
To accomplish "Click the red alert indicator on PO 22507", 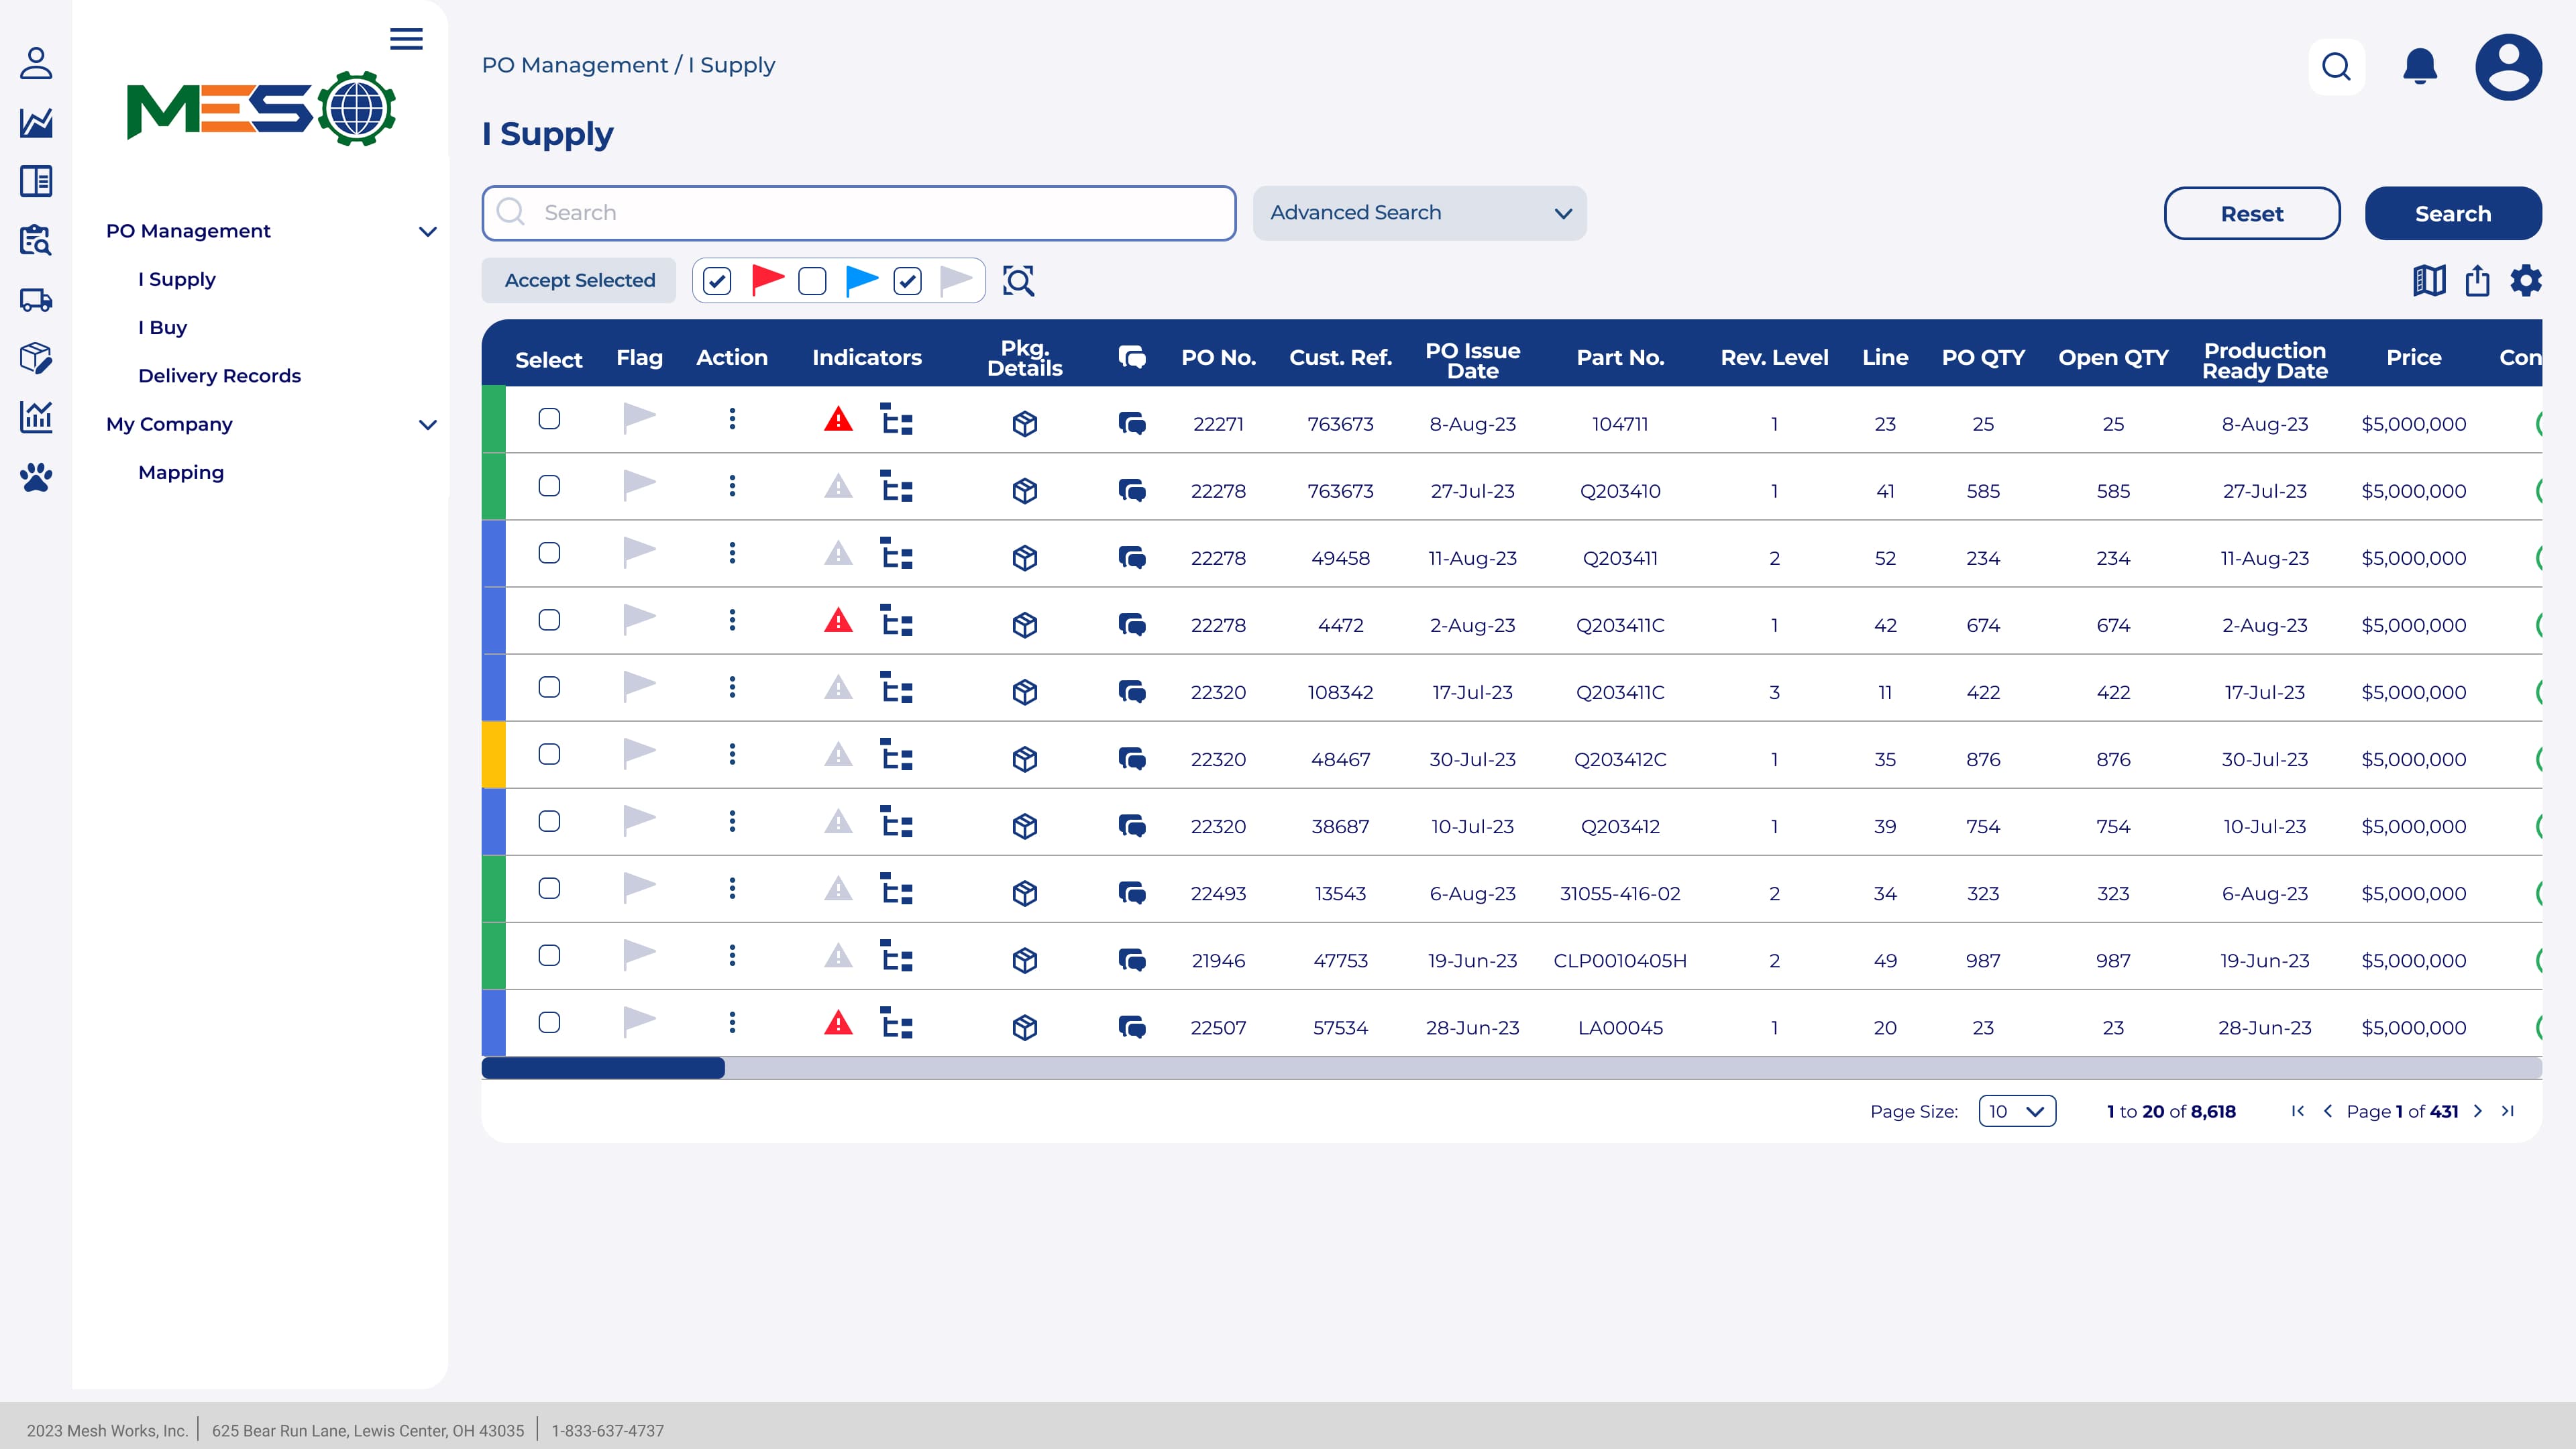I will [838, 1023].
